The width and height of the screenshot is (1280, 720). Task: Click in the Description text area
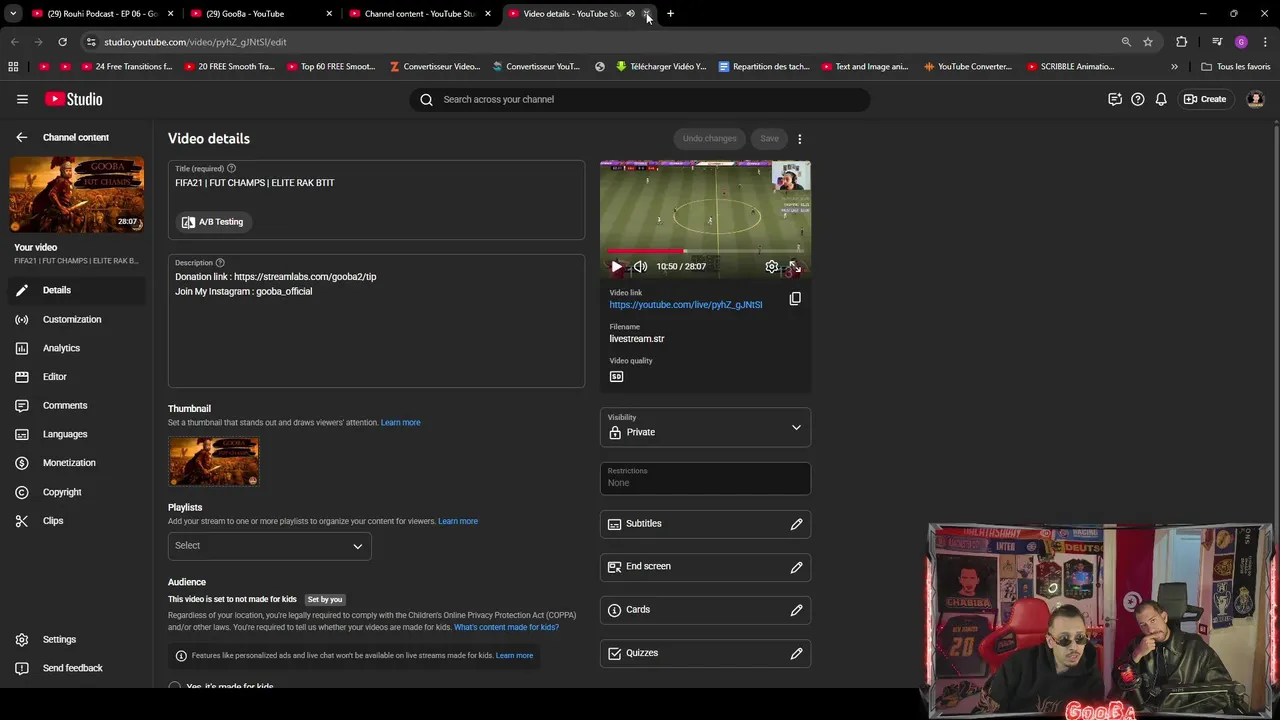click(376, 321)
